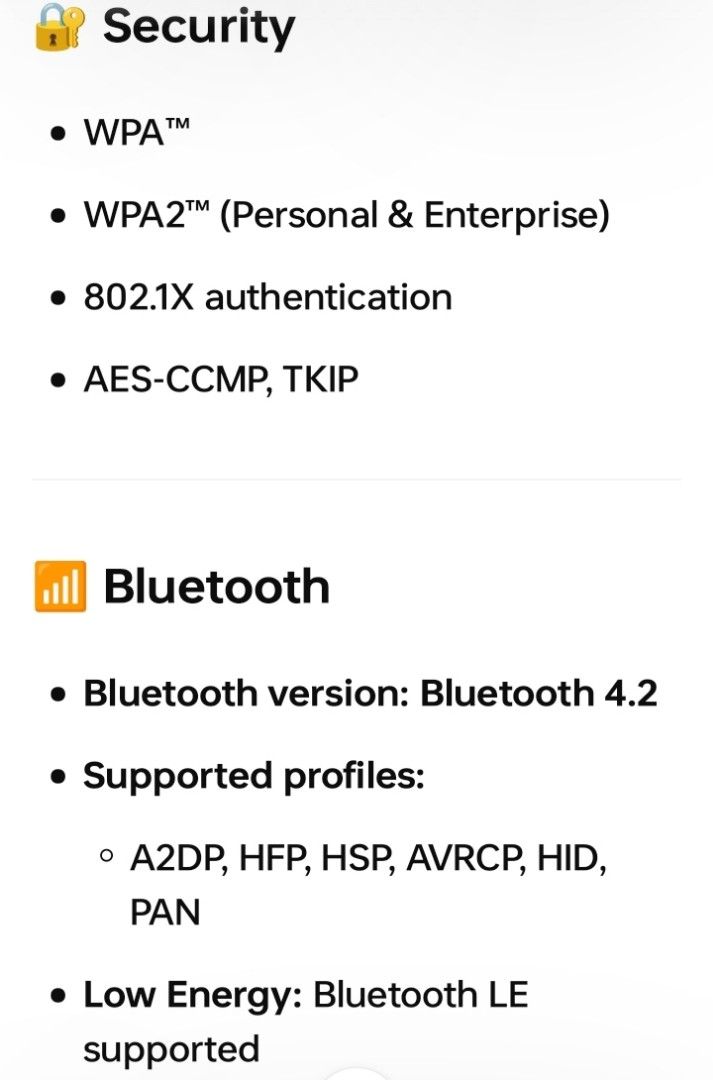Screen dimensions: 713x1080
Task: Click the word PAN in profiles list
Action: click(x=165, y=912)
